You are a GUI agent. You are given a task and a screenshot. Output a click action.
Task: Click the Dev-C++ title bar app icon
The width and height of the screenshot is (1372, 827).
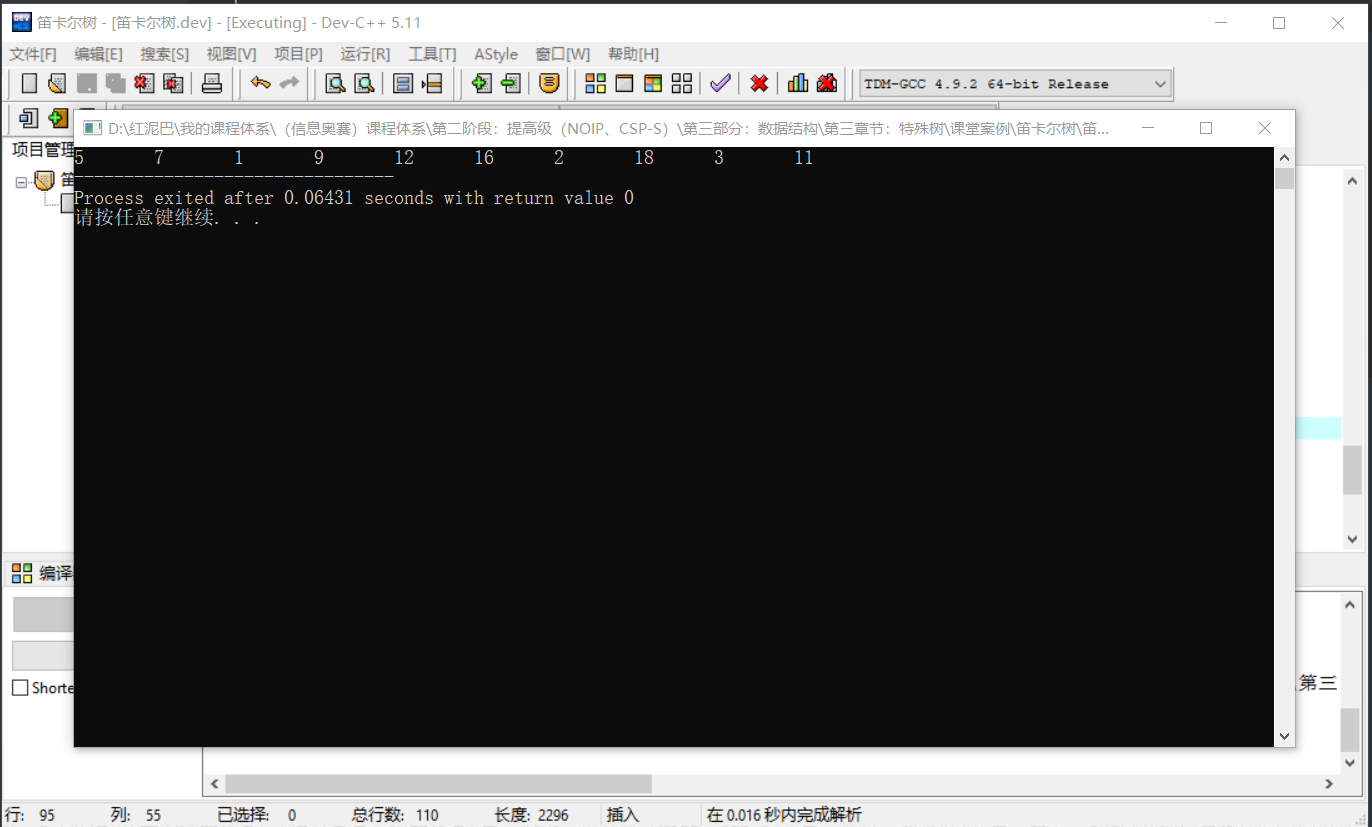[21, 22]
